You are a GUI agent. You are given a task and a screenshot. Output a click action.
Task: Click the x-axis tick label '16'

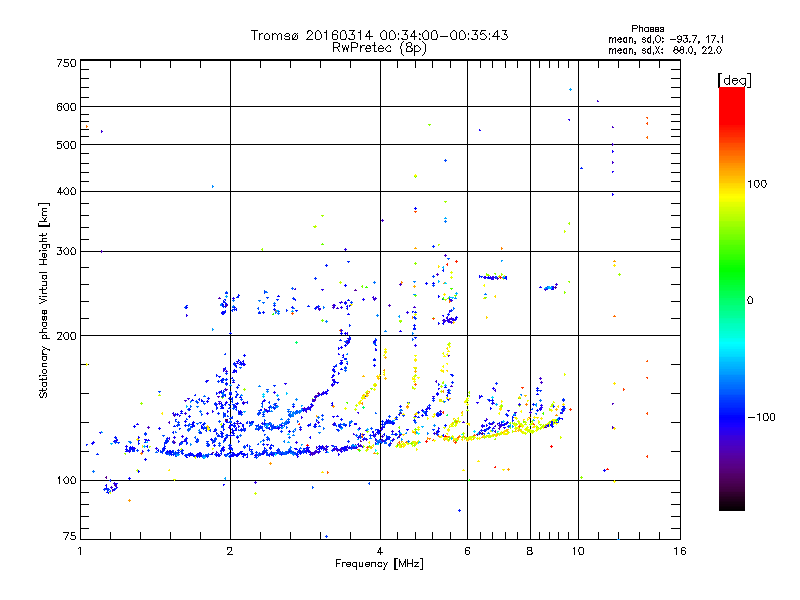tap(680, 551)
